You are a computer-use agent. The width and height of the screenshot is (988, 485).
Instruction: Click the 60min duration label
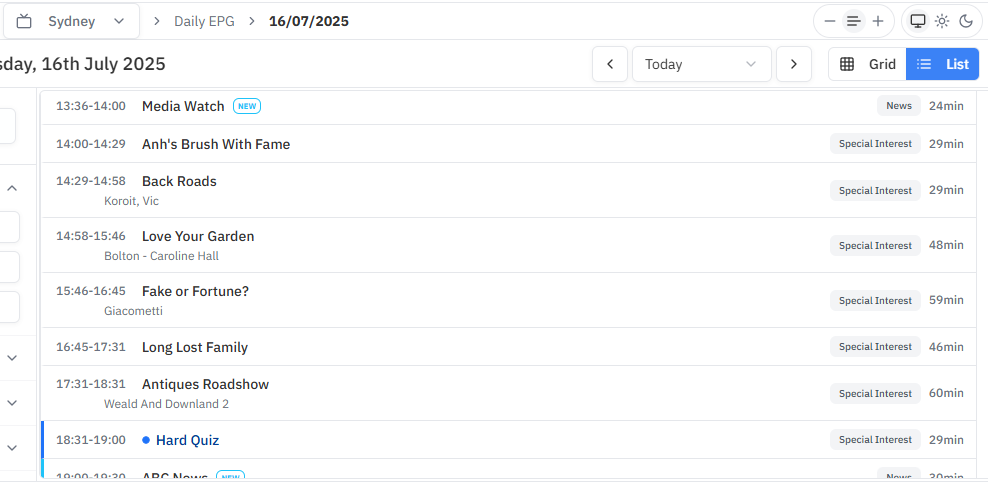coord(946,393)
